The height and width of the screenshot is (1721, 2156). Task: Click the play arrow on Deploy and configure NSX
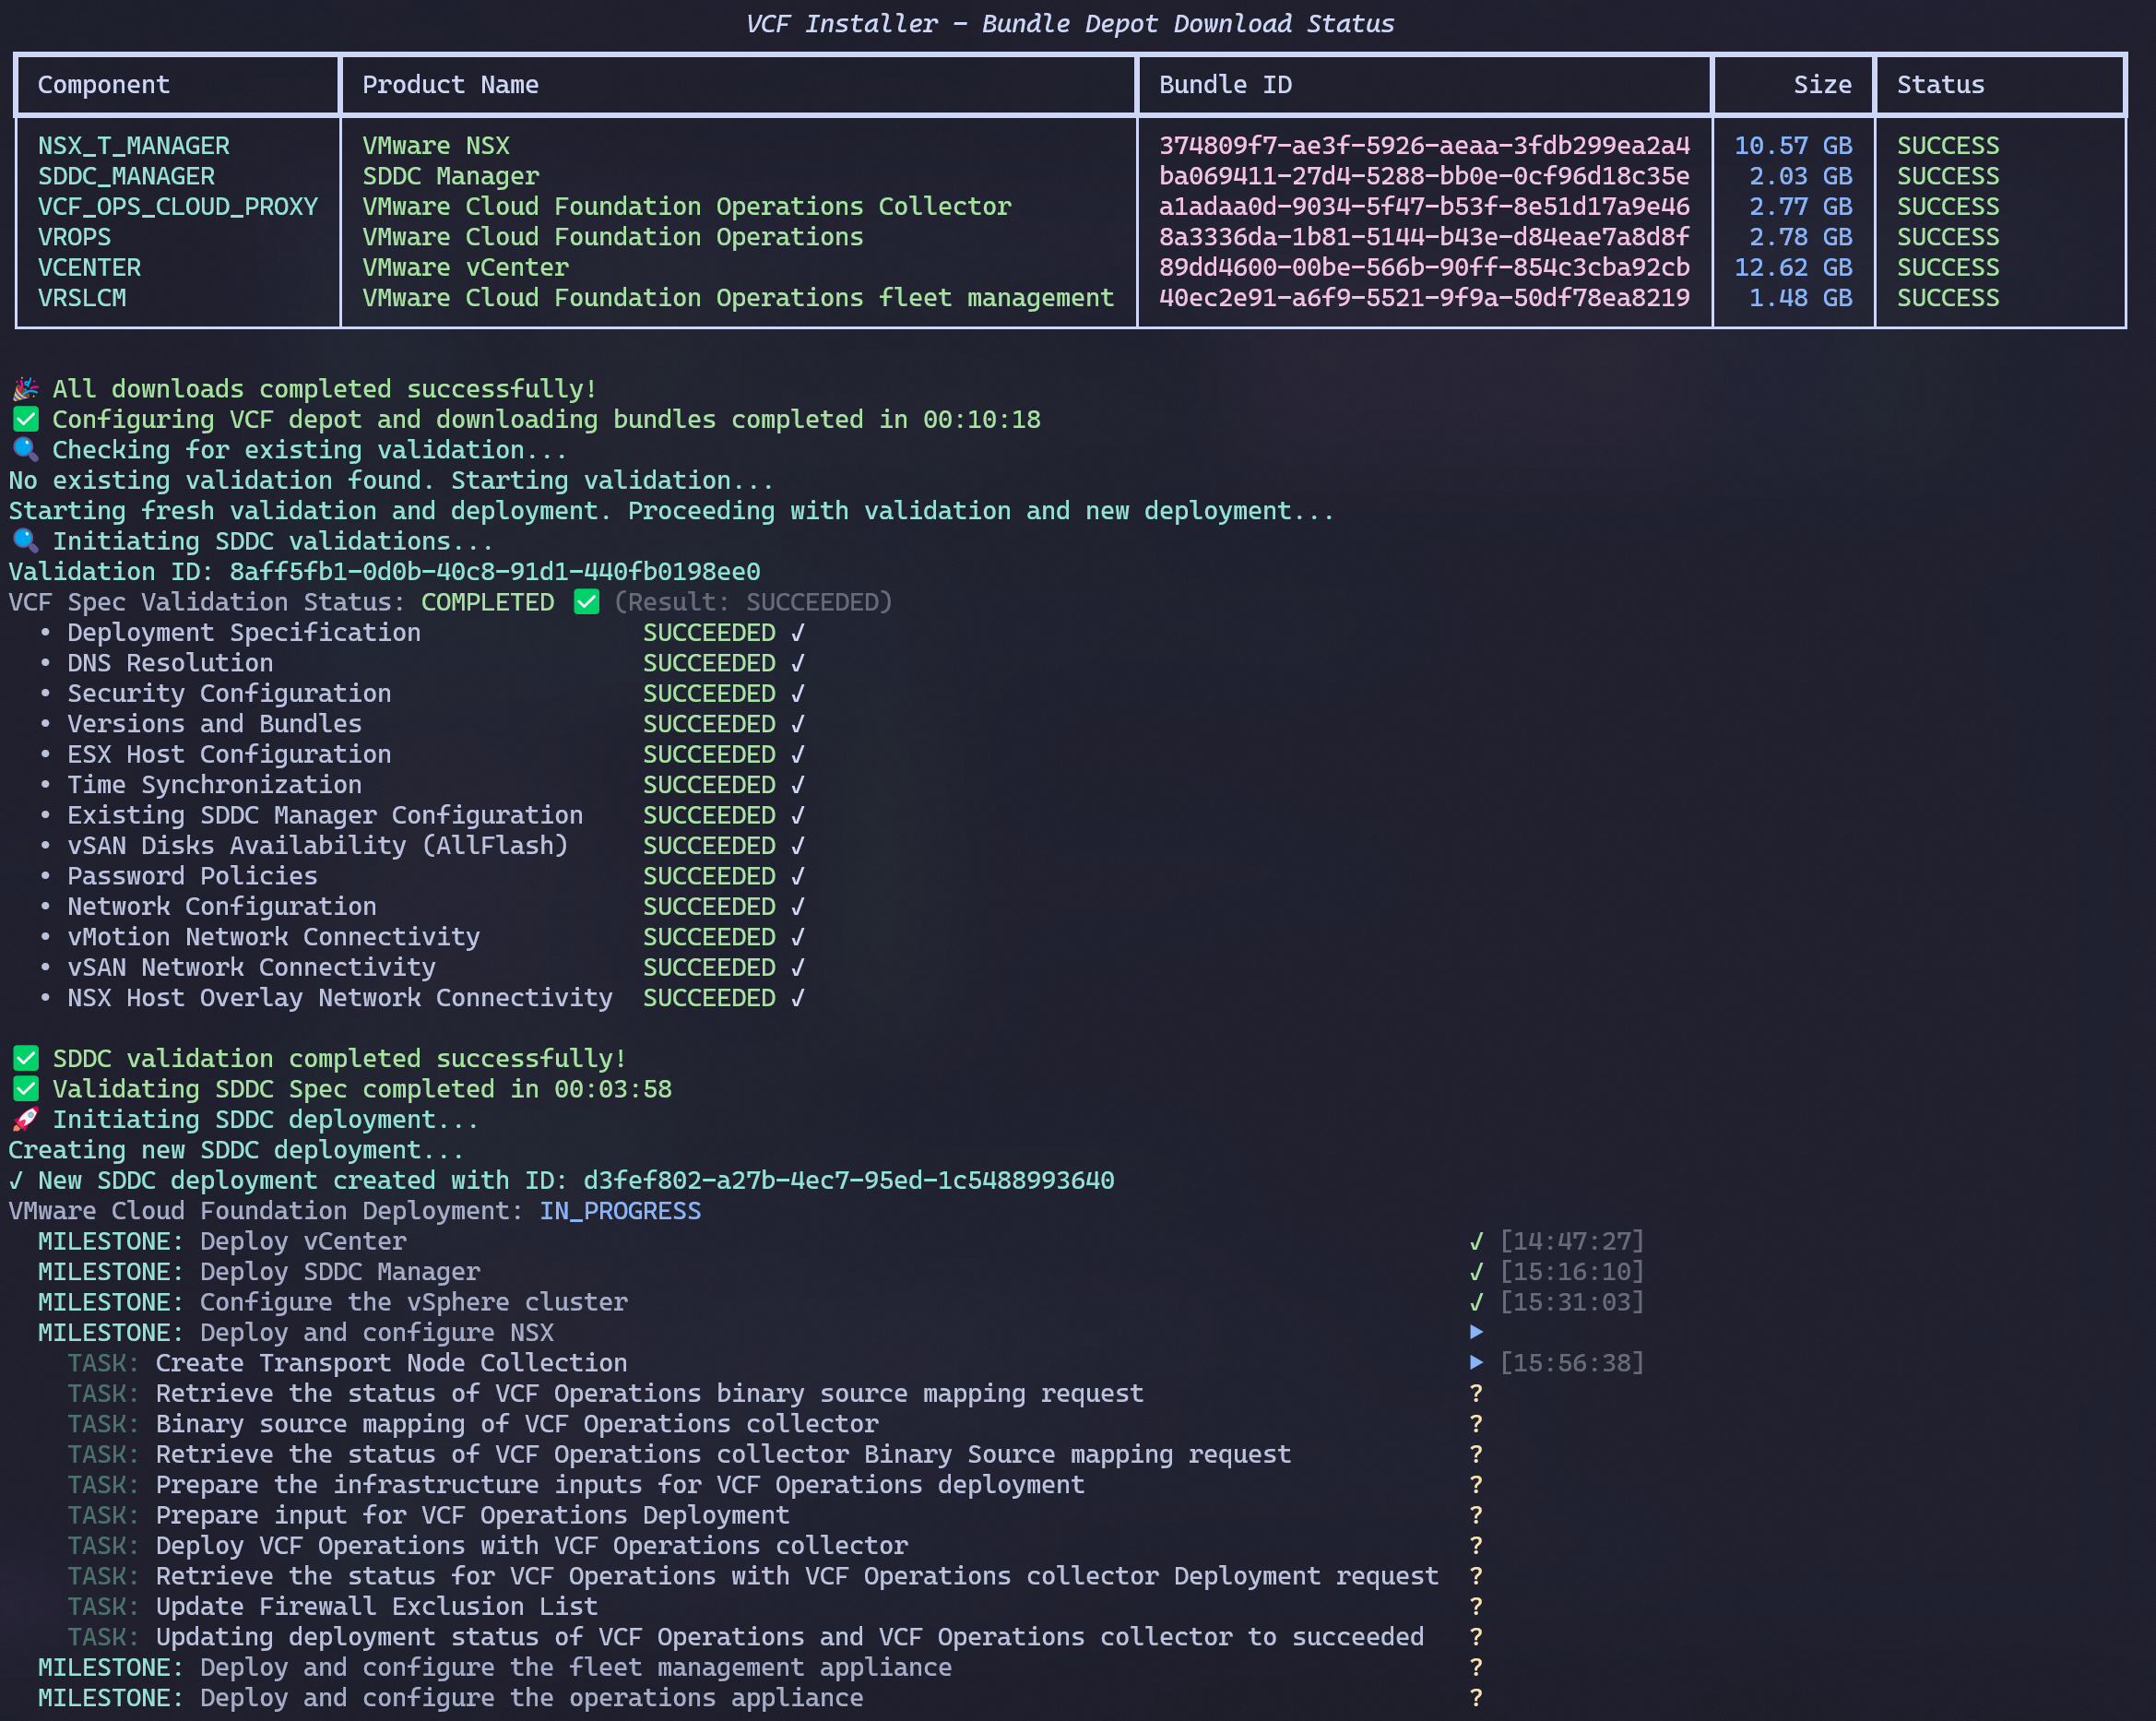[1476, 1332]
